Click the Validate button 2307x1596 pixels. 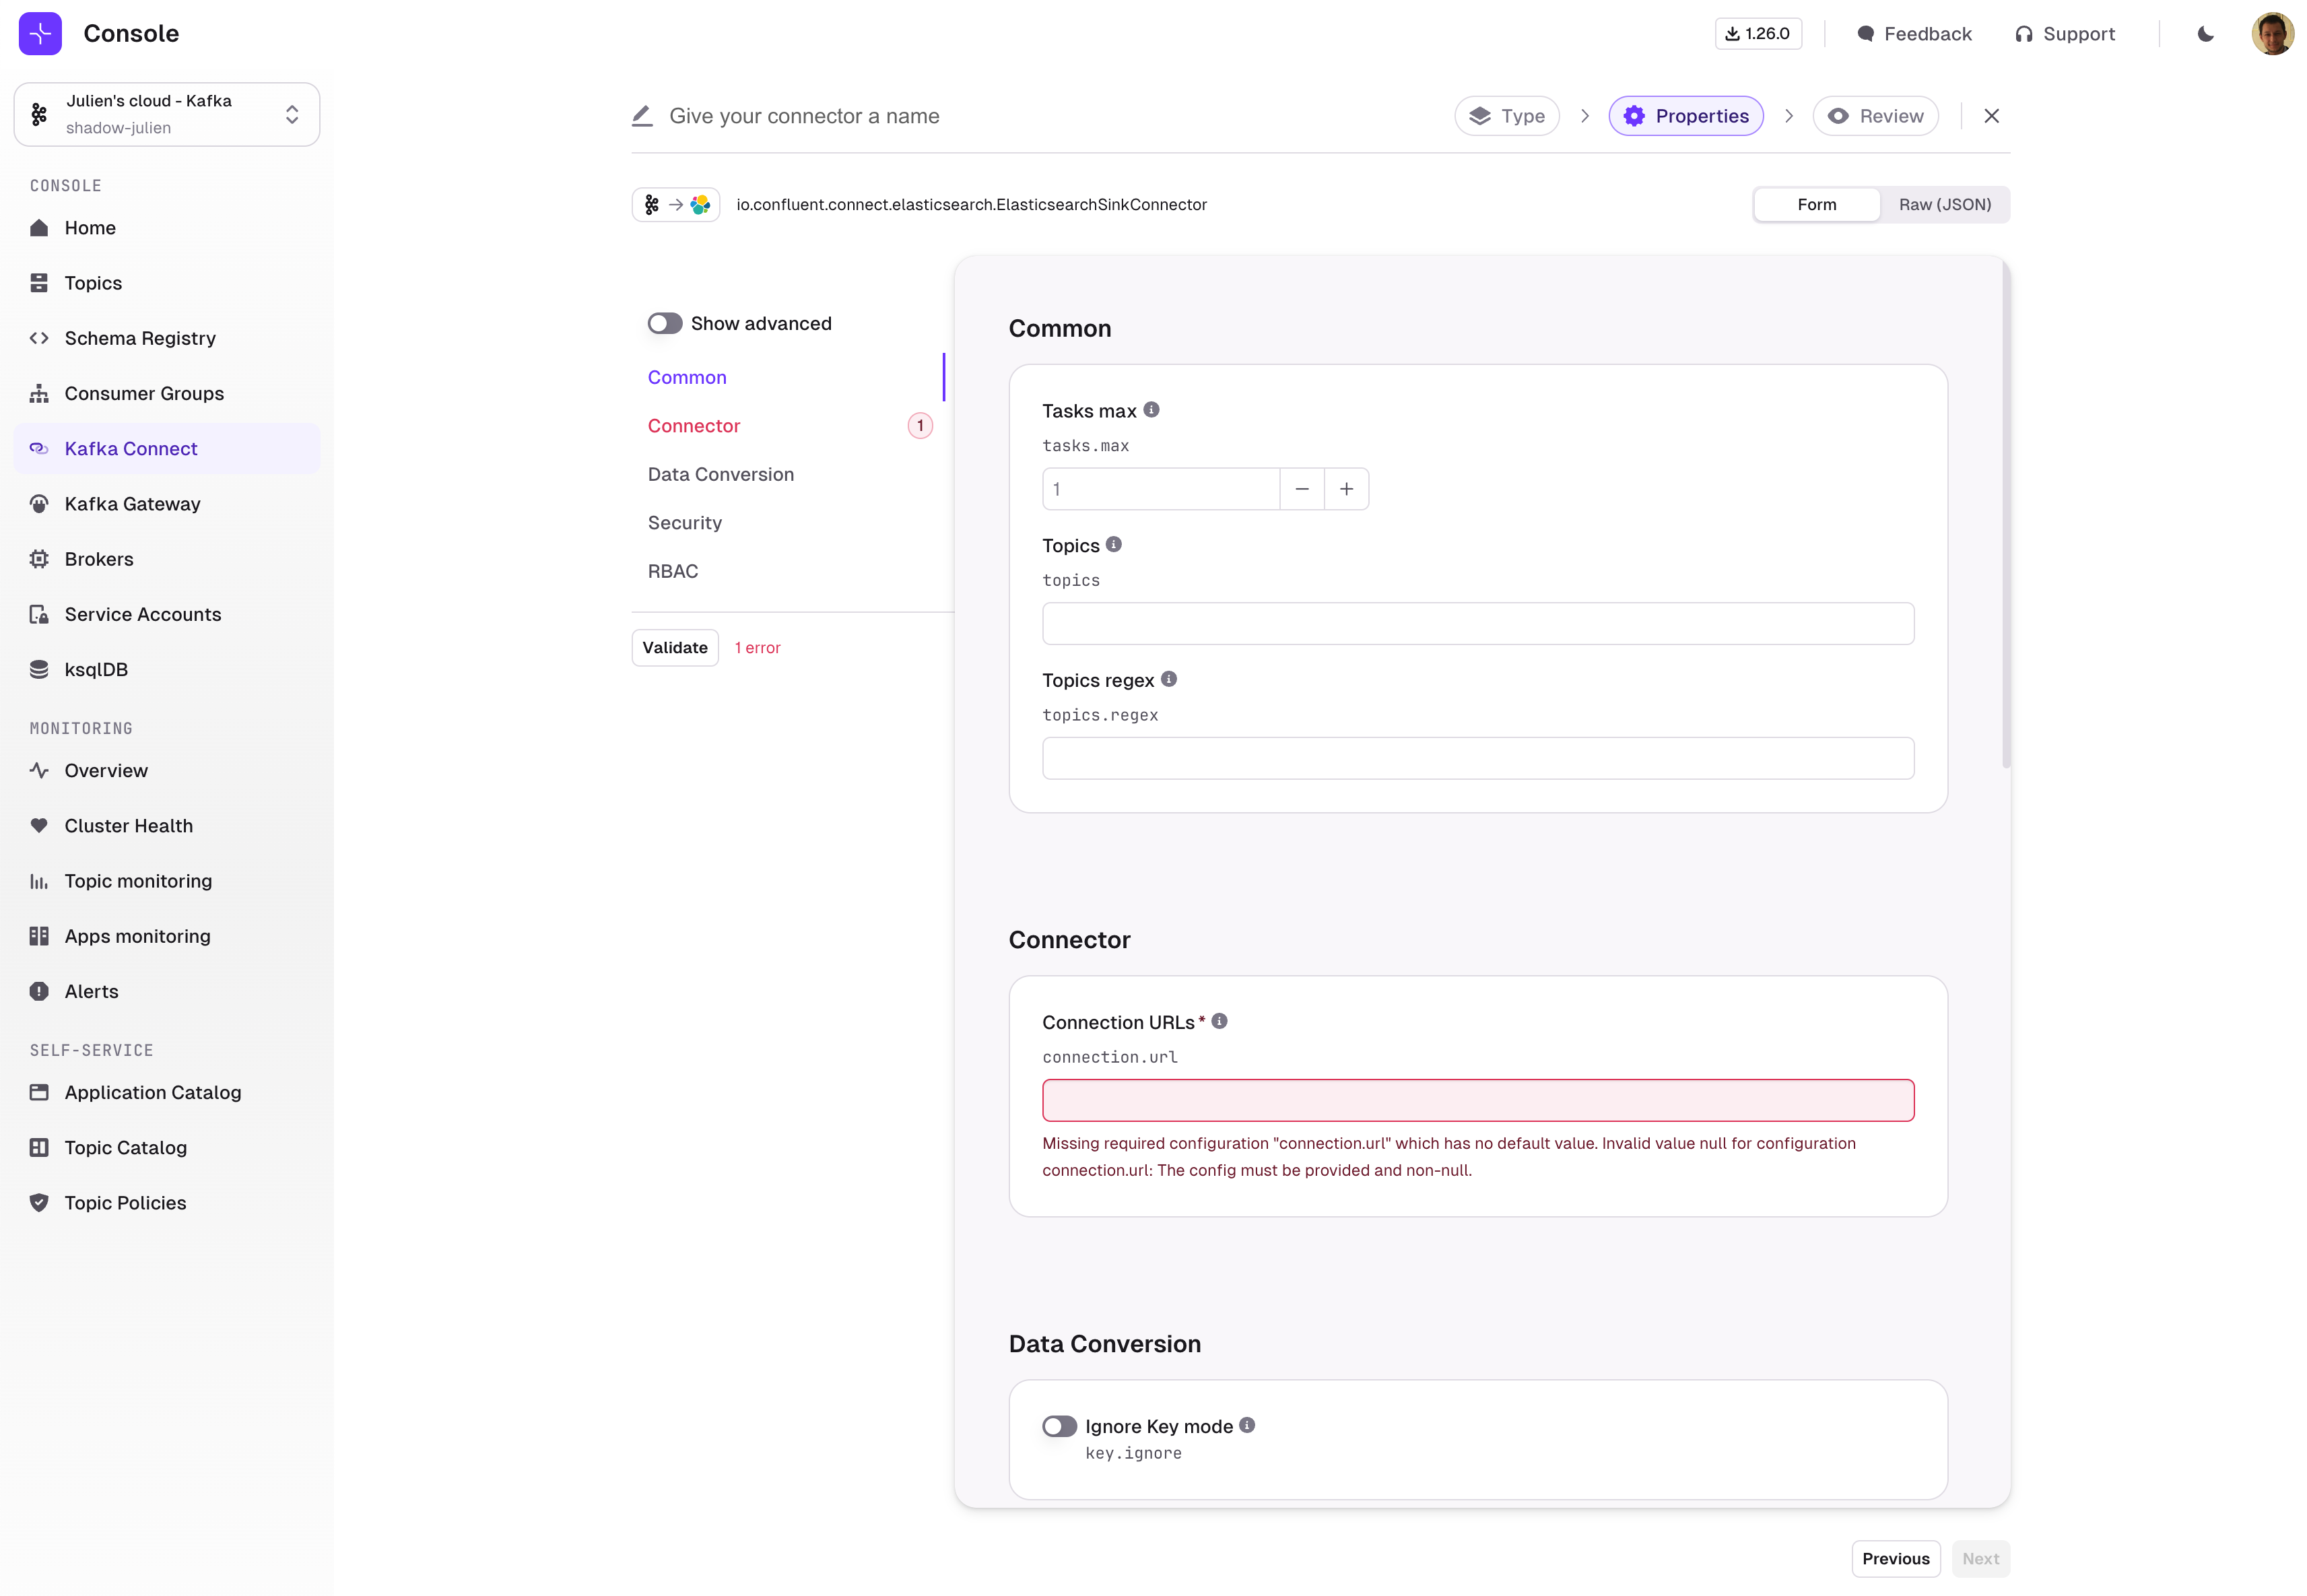675,647
